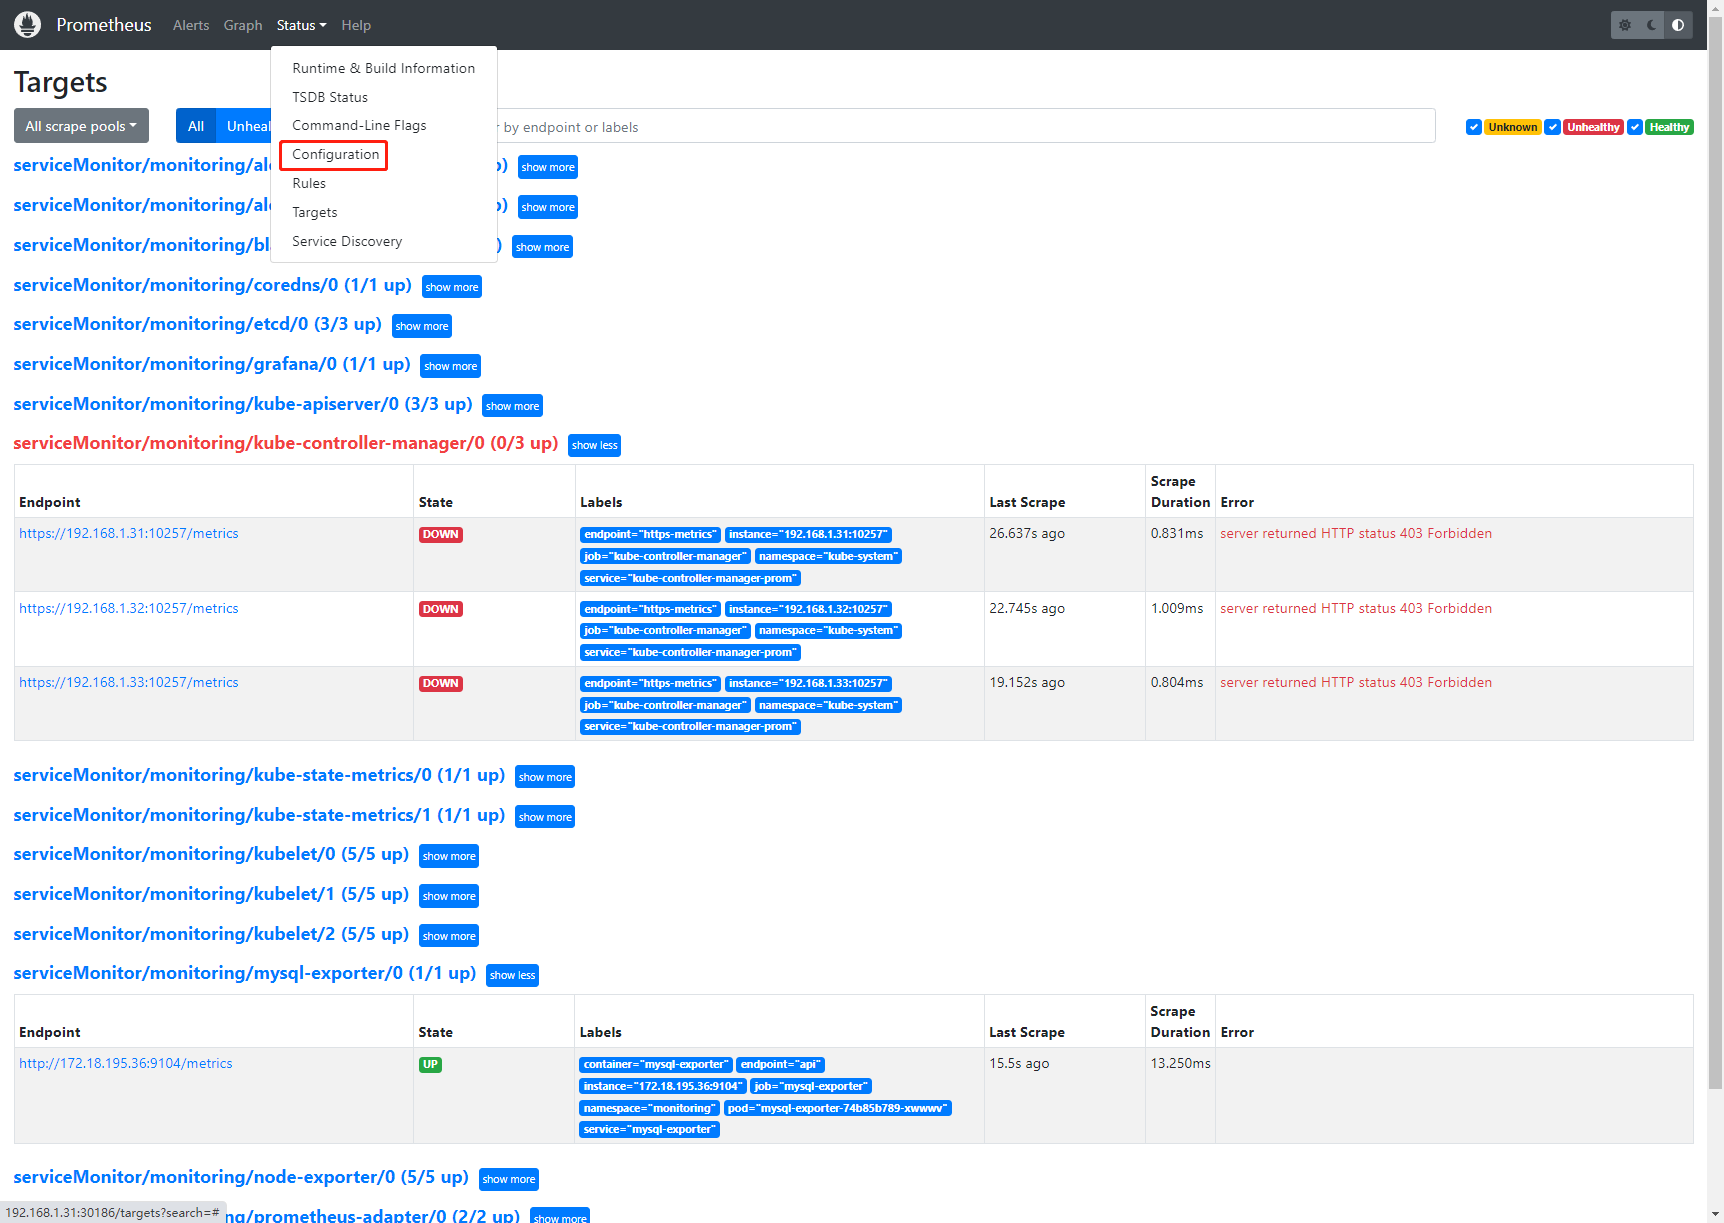Open endpoint 192.168.1.33:10257 metrics link
1724x1223 pixels.
pos(129,682)
